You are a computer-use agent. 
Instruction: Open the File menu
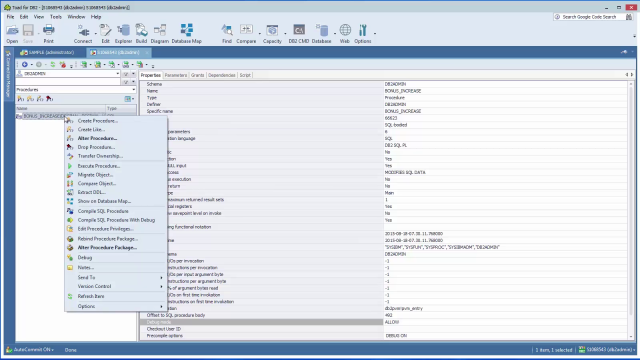(10, 17)
